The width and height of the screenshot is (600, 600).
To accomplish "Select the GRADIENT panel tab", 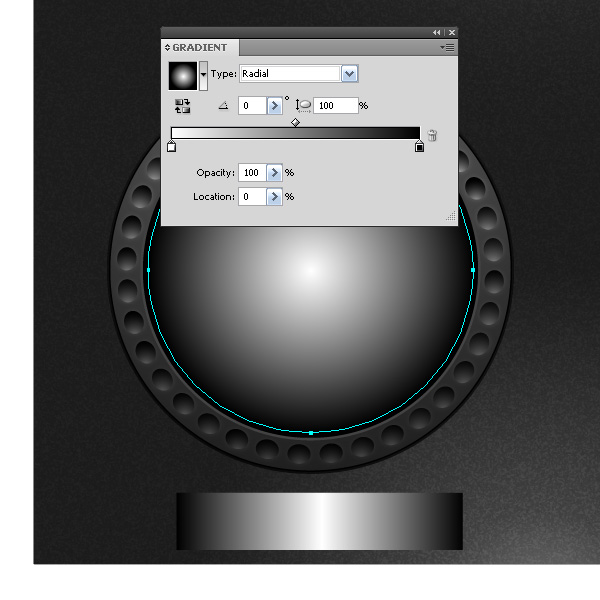I will [x=200, y=47].
